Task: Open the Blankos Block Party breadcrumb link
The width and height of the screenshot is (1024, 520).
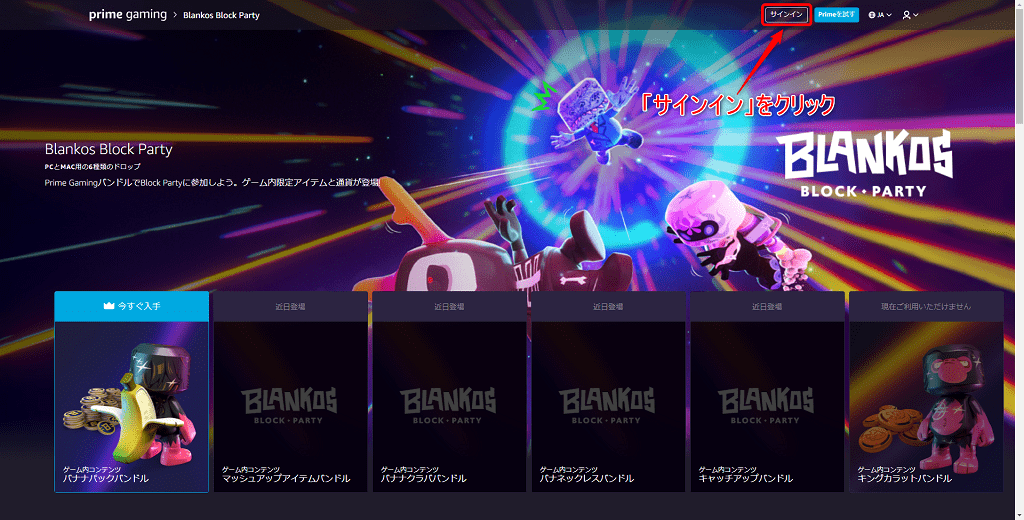Action: click(x=221, y=15)
